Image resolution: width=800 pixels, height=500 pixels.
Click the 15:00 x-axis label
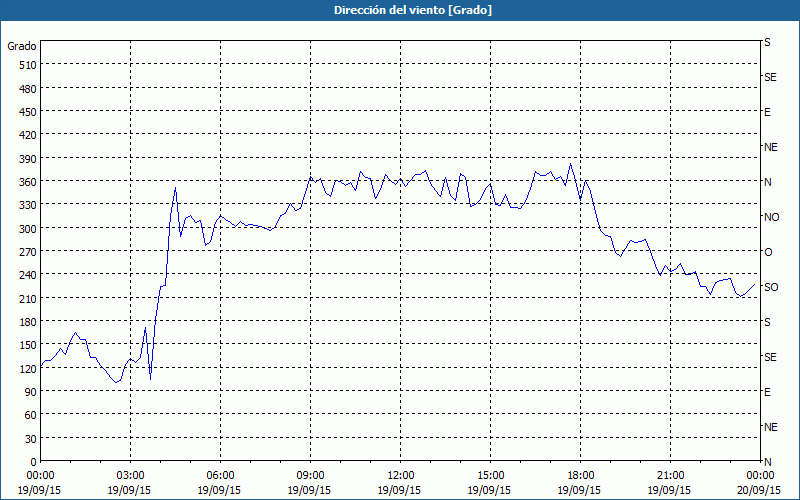490,476
